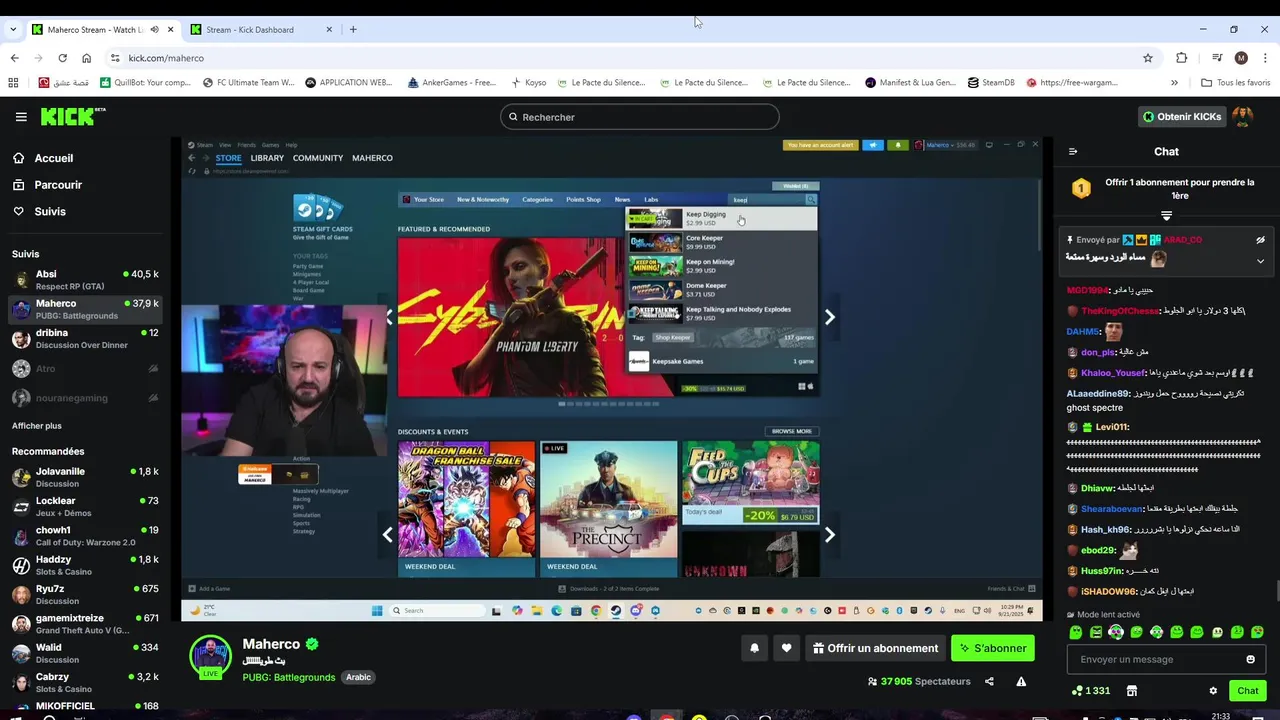1280x720 pixels.
Task: Open Maherco's live avatar below the video
Action: [210, 656]
